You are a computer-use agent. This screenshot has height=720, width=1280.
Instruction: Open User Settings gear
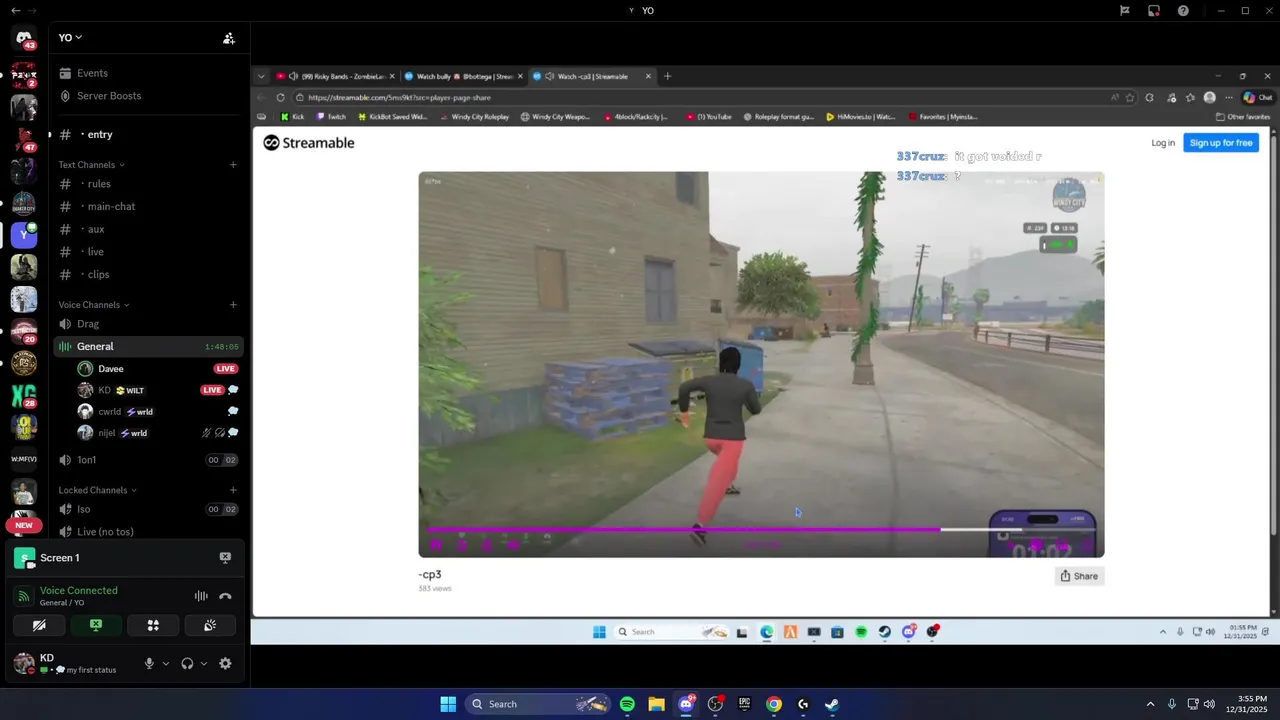coord(225,663)
